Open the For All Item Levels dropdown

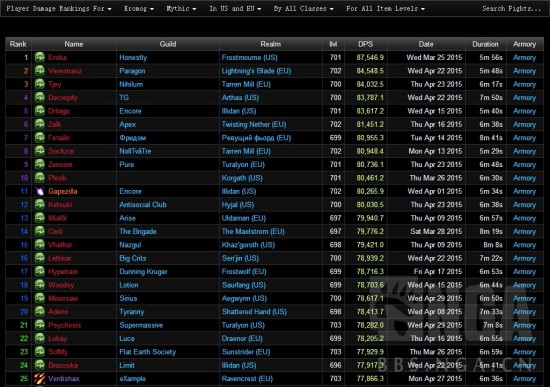pyautogui.click(x=385, y=8)
